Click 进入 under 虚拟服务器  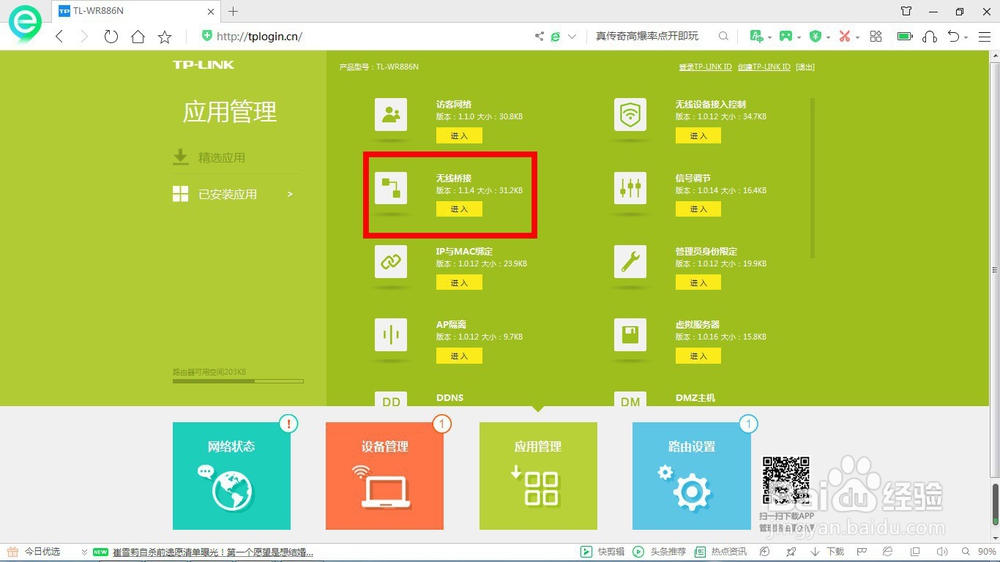(x=698, y=355)
